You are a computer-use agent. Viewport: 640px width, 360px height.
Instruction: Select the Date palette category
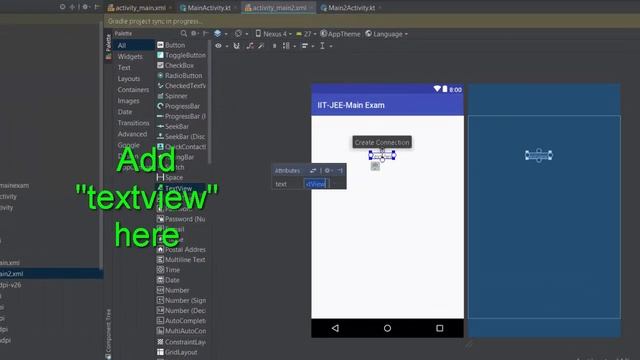click(124, 111)
